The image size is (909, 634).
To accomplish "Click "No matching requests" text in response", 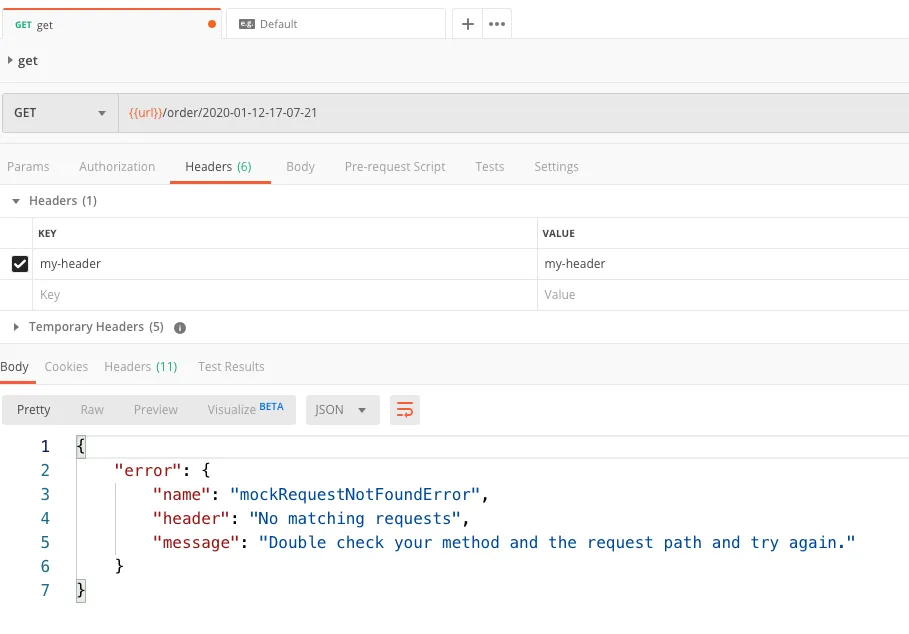I will [x=355, y=518].
